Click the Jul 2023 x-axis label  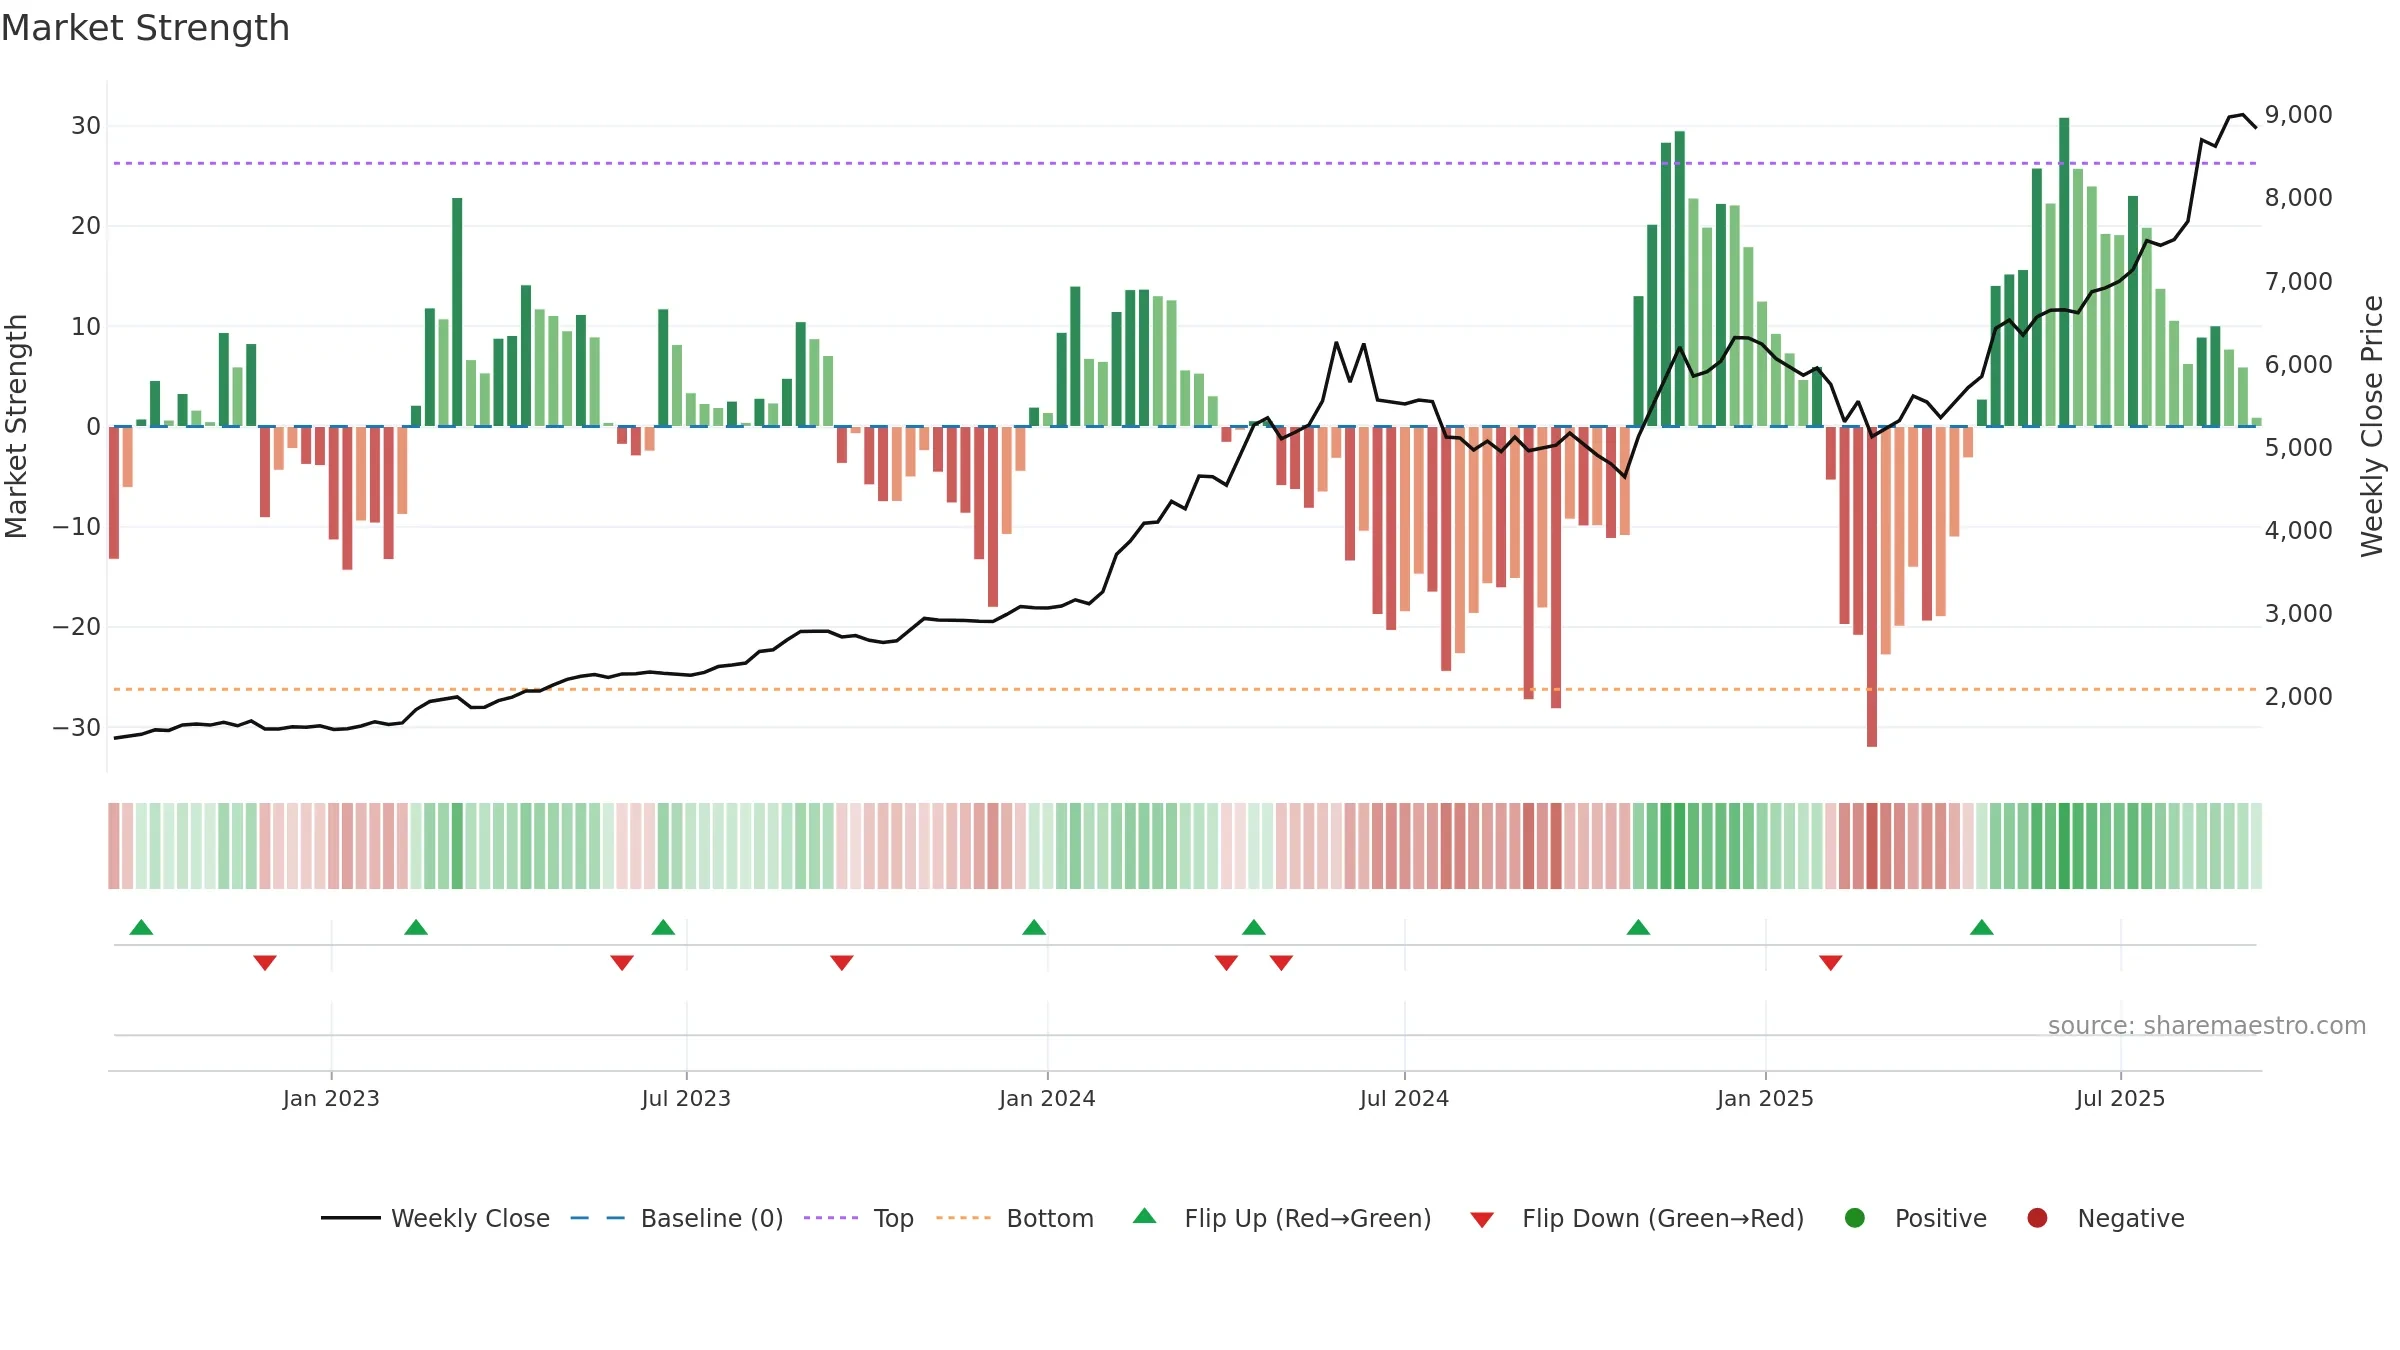pos(686,1099)
